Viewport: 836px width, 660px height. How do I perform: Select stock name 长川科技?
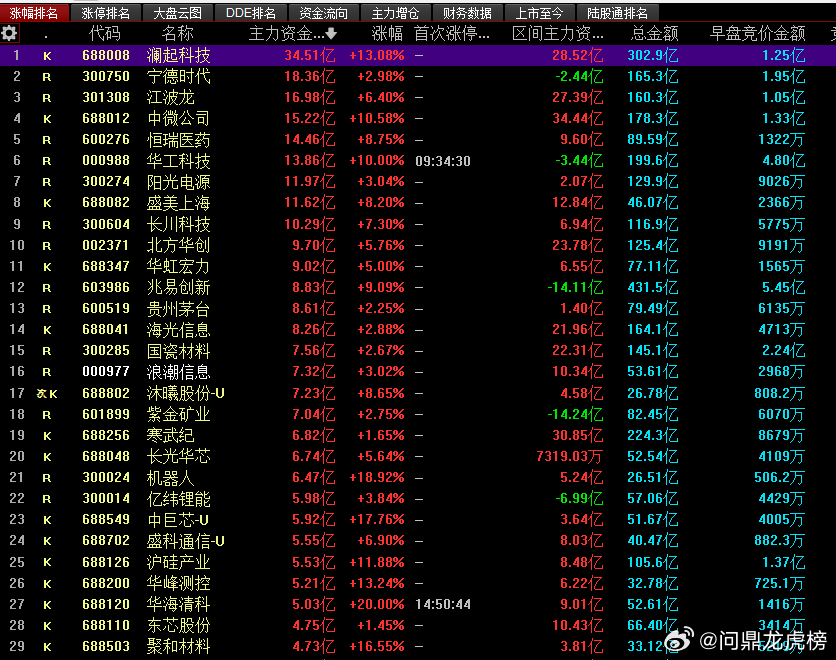179,224
